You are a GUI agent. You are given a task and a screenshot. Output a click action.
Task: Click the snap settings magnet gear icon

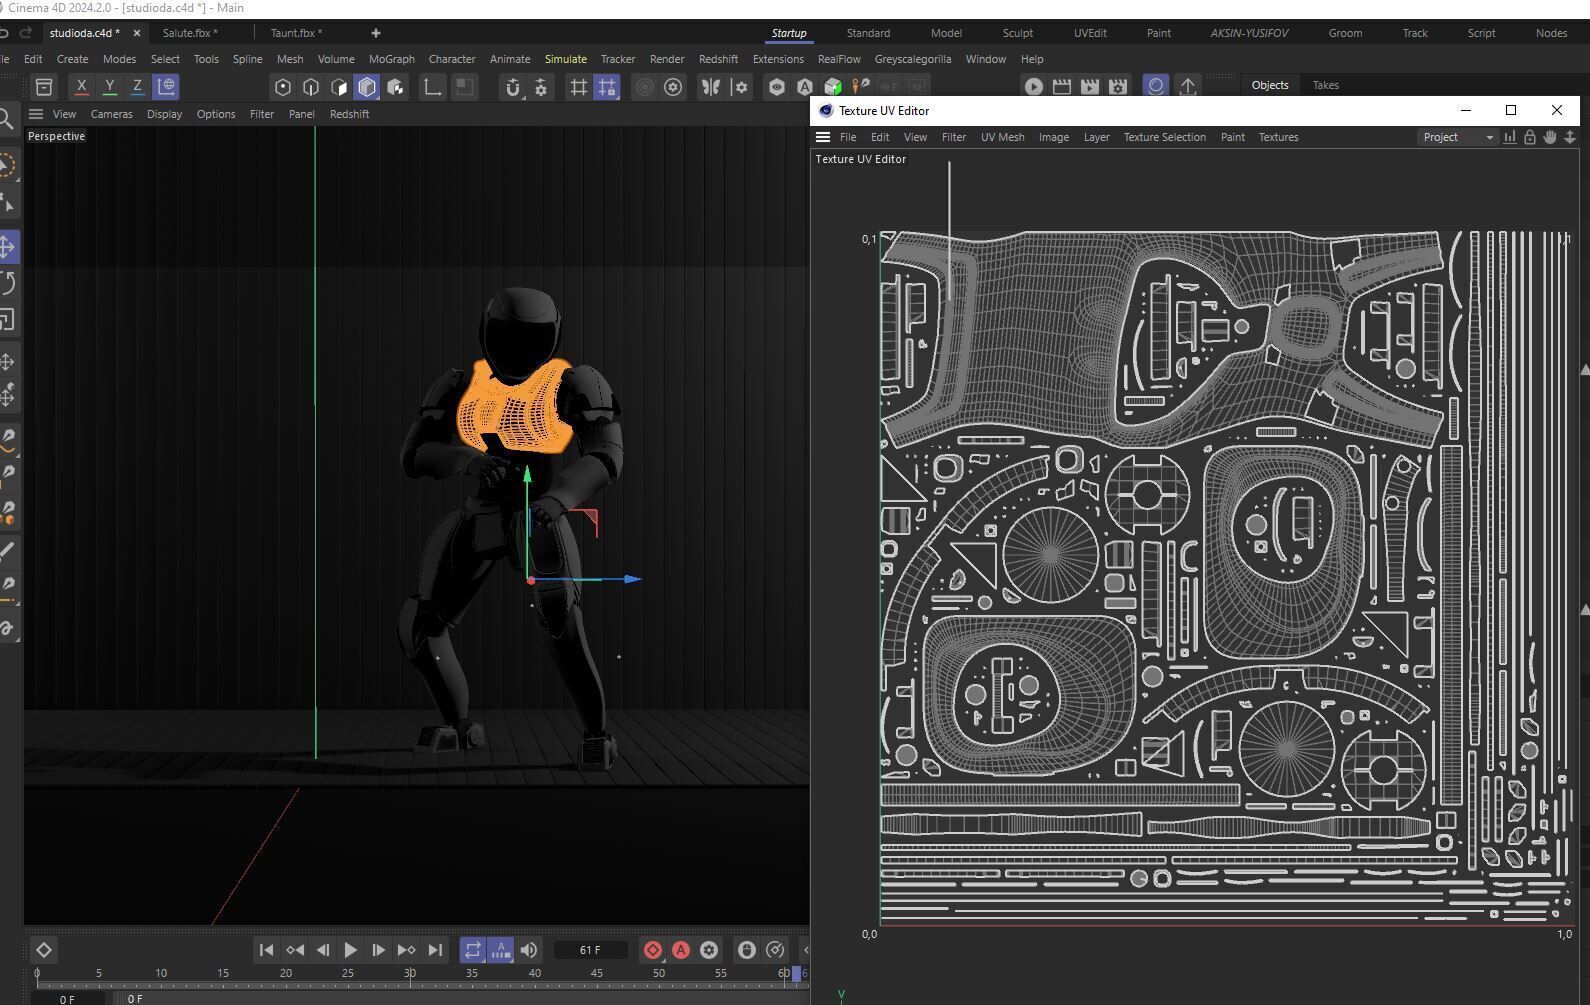point(541,87)
